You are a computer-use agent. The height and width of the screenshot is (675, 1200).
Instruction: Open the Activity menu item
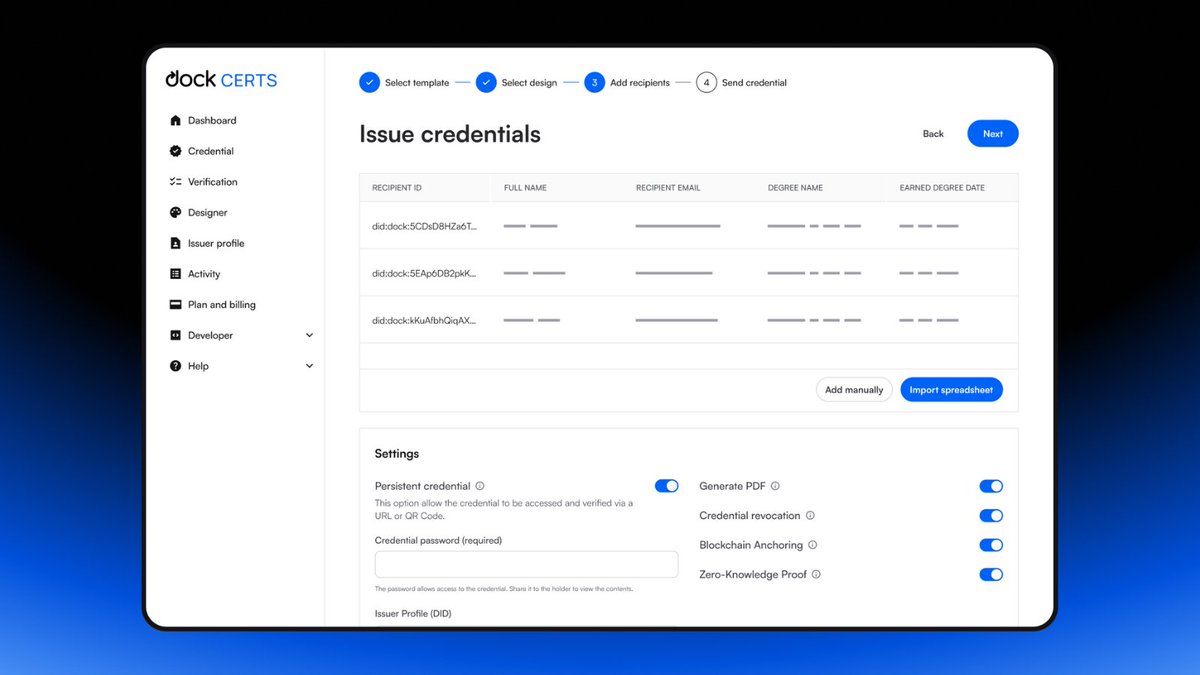pyautogui.click(x=204, y=274)
